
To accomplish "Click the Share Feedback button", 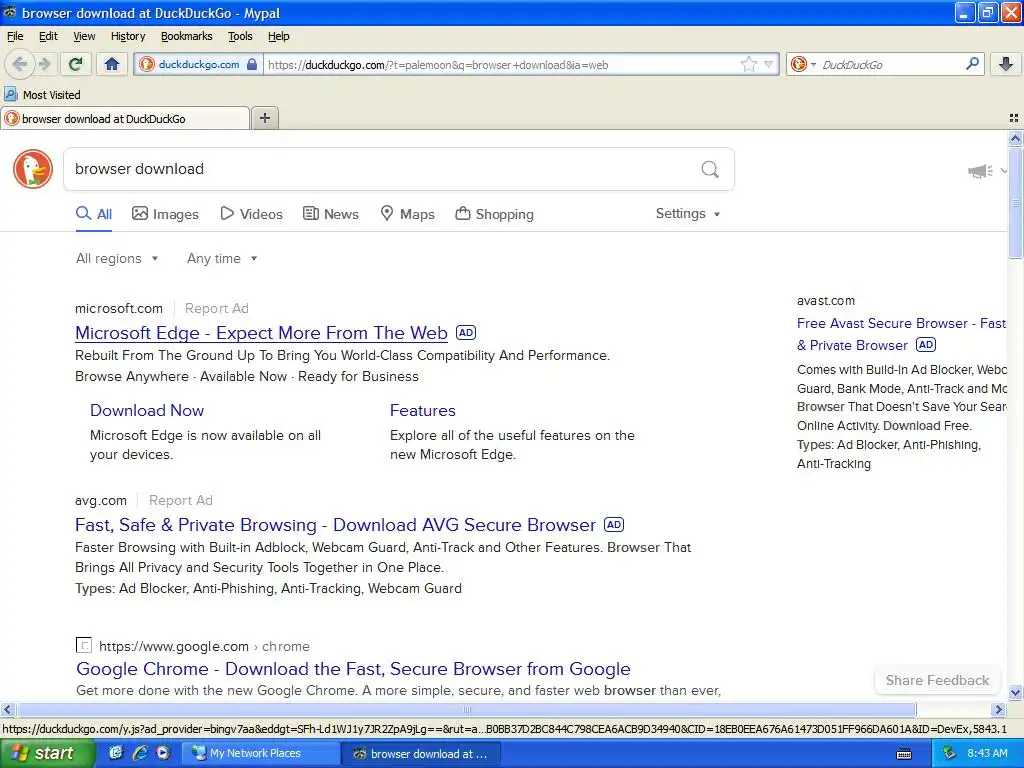I will click(x=937, y=680).
